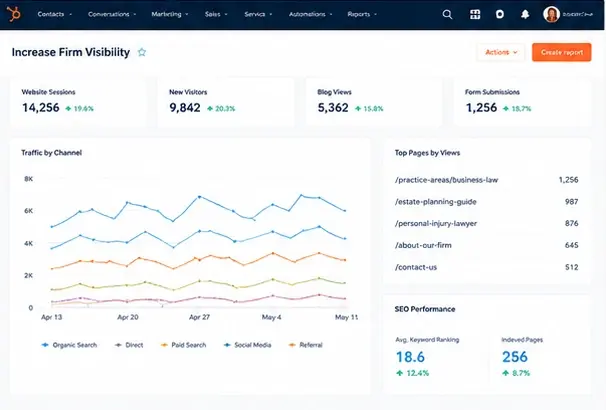Toggle Referral series in legend

[x=306, y=345]
